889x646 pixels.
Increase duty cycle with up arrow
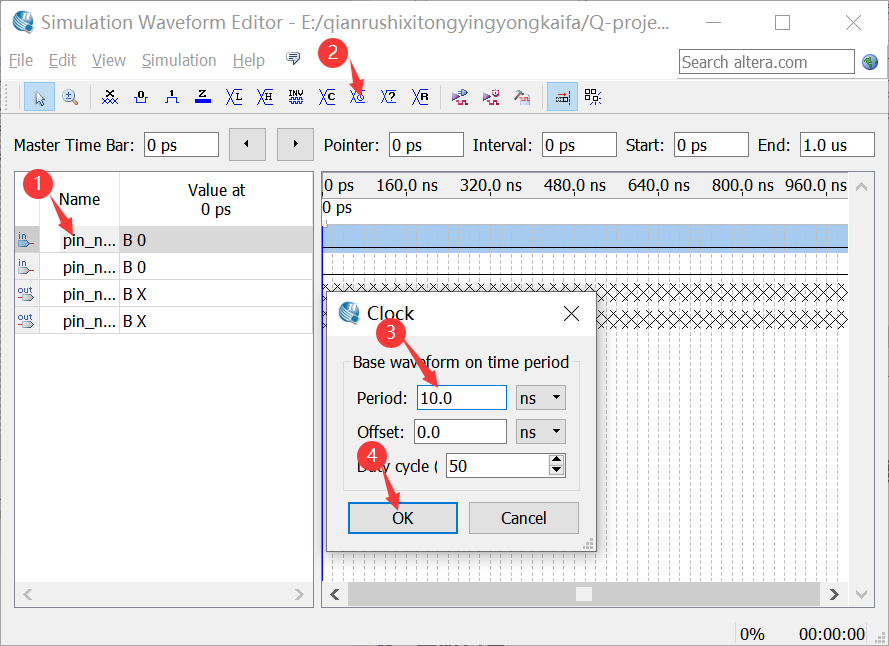[557, 459]
